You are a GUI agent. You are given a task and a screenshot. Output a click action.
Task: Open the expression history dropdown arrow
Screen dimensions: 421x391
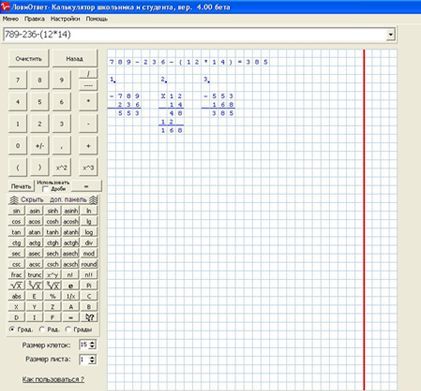point(391,35)
